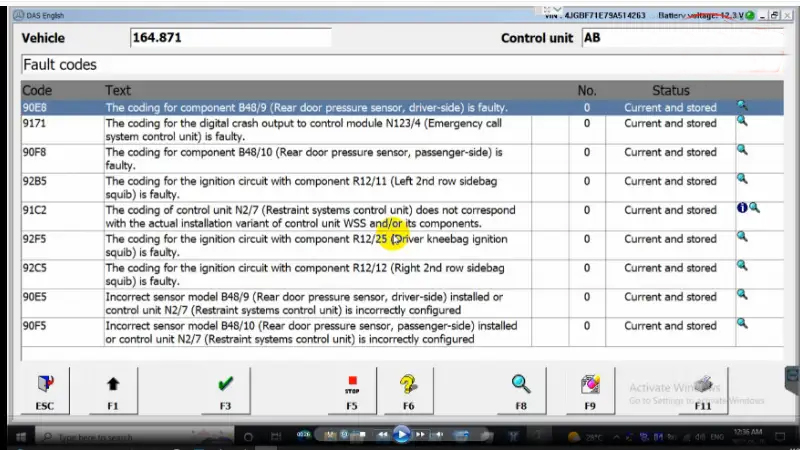This screenshot has height=450, width=800.
Task: Click the F5 stop button
Action: click(x=352, y=390)
